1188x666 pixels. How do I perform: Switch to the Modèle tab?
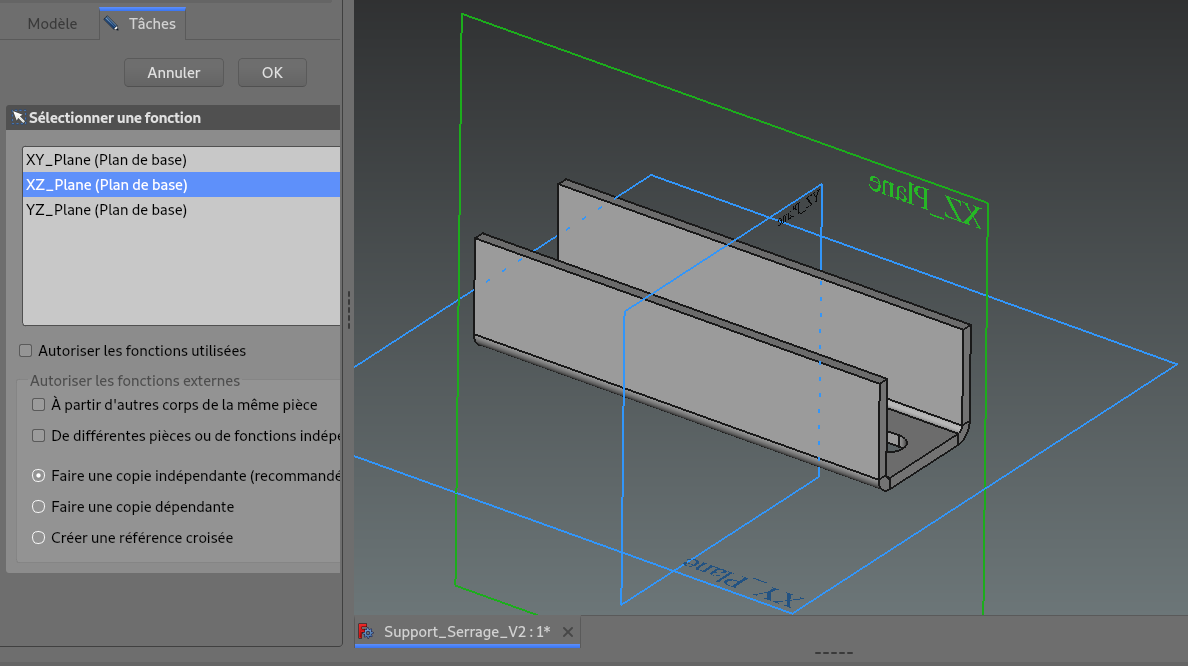[52, 24]
